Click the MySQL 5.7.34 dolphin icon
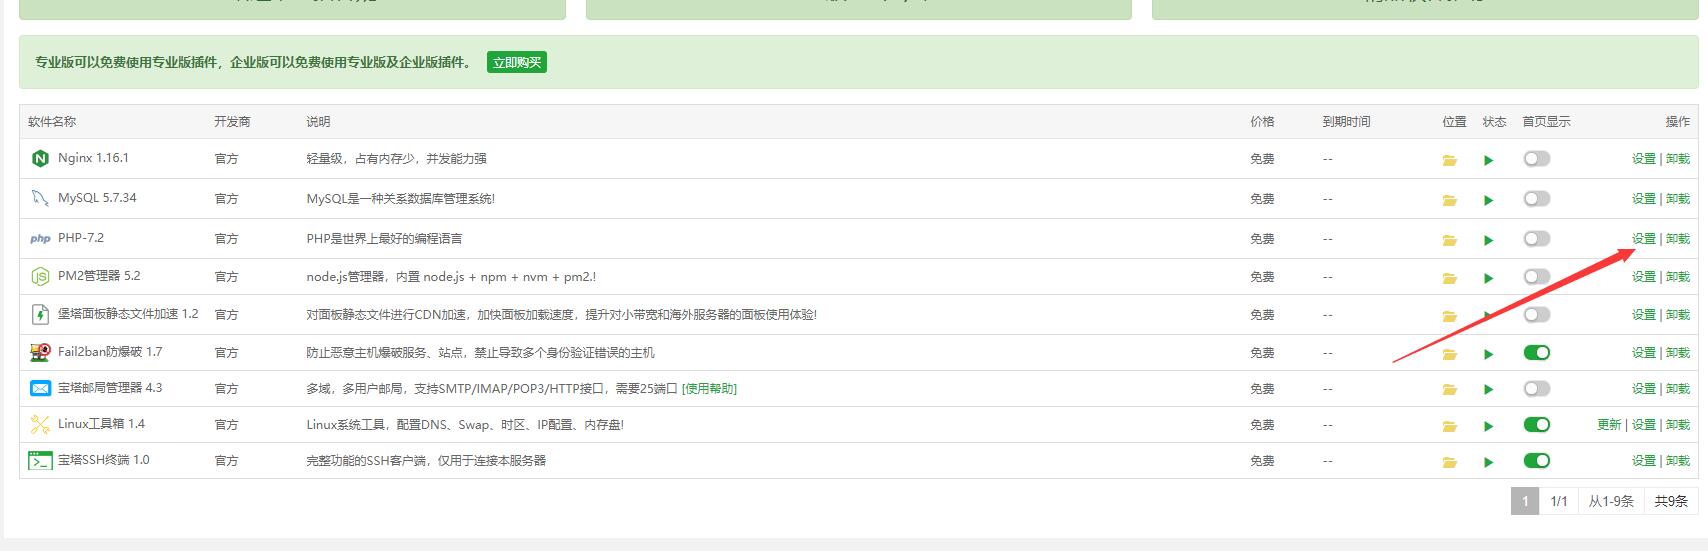The height and width of the screenshot is (551, 1708). tap(40, 198)
